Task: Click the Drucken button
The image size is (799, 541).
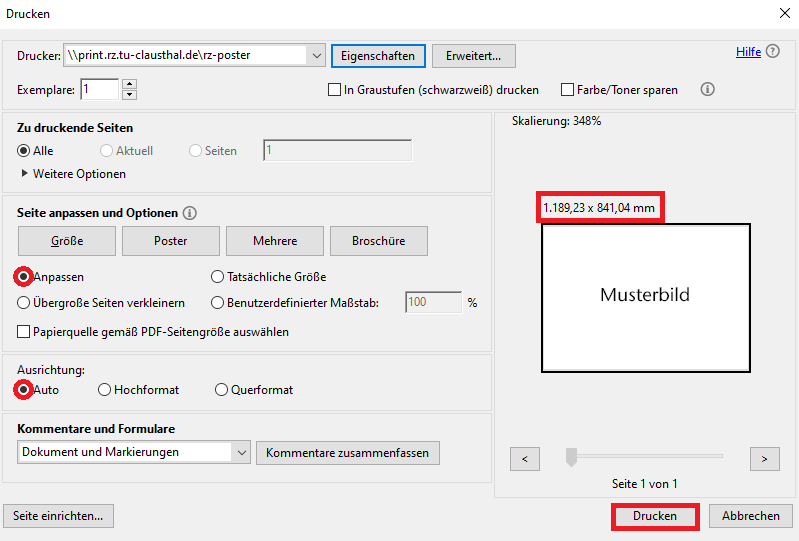Action: pyautogui.click(x=654, y=516)
